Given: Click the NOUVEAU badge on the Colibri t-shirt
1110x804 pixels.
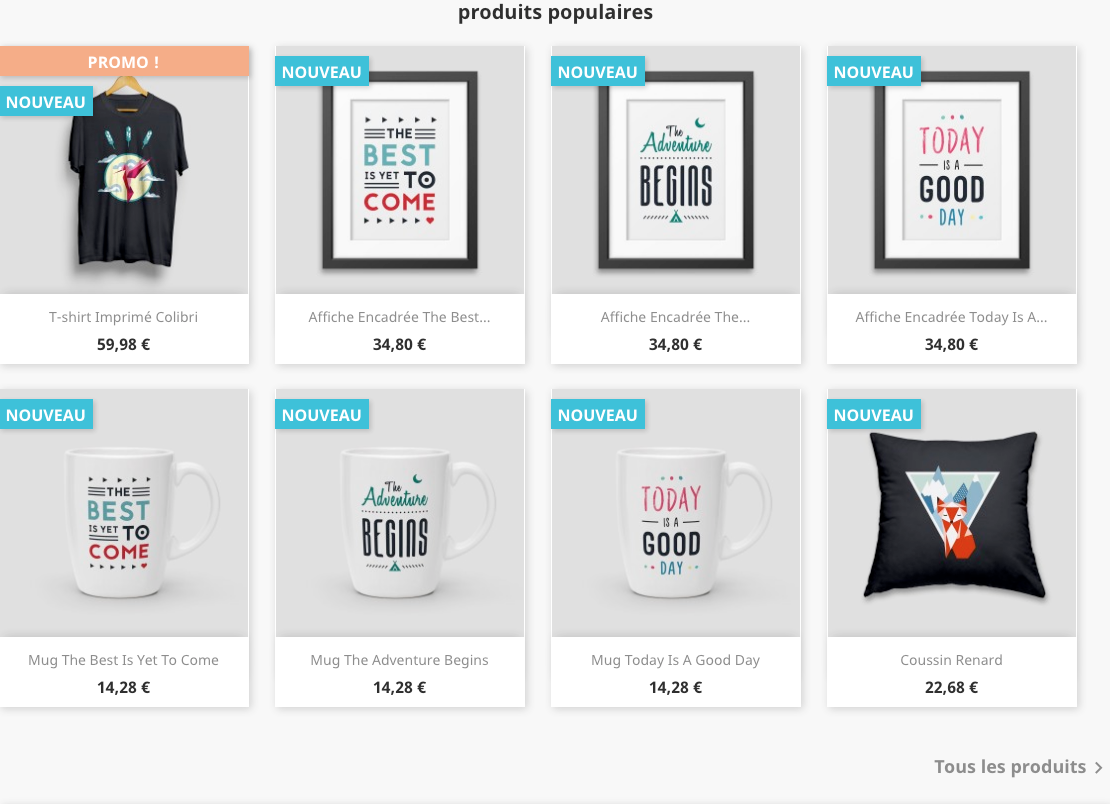Looking at the screenshot, I should (x=46, y=102).
